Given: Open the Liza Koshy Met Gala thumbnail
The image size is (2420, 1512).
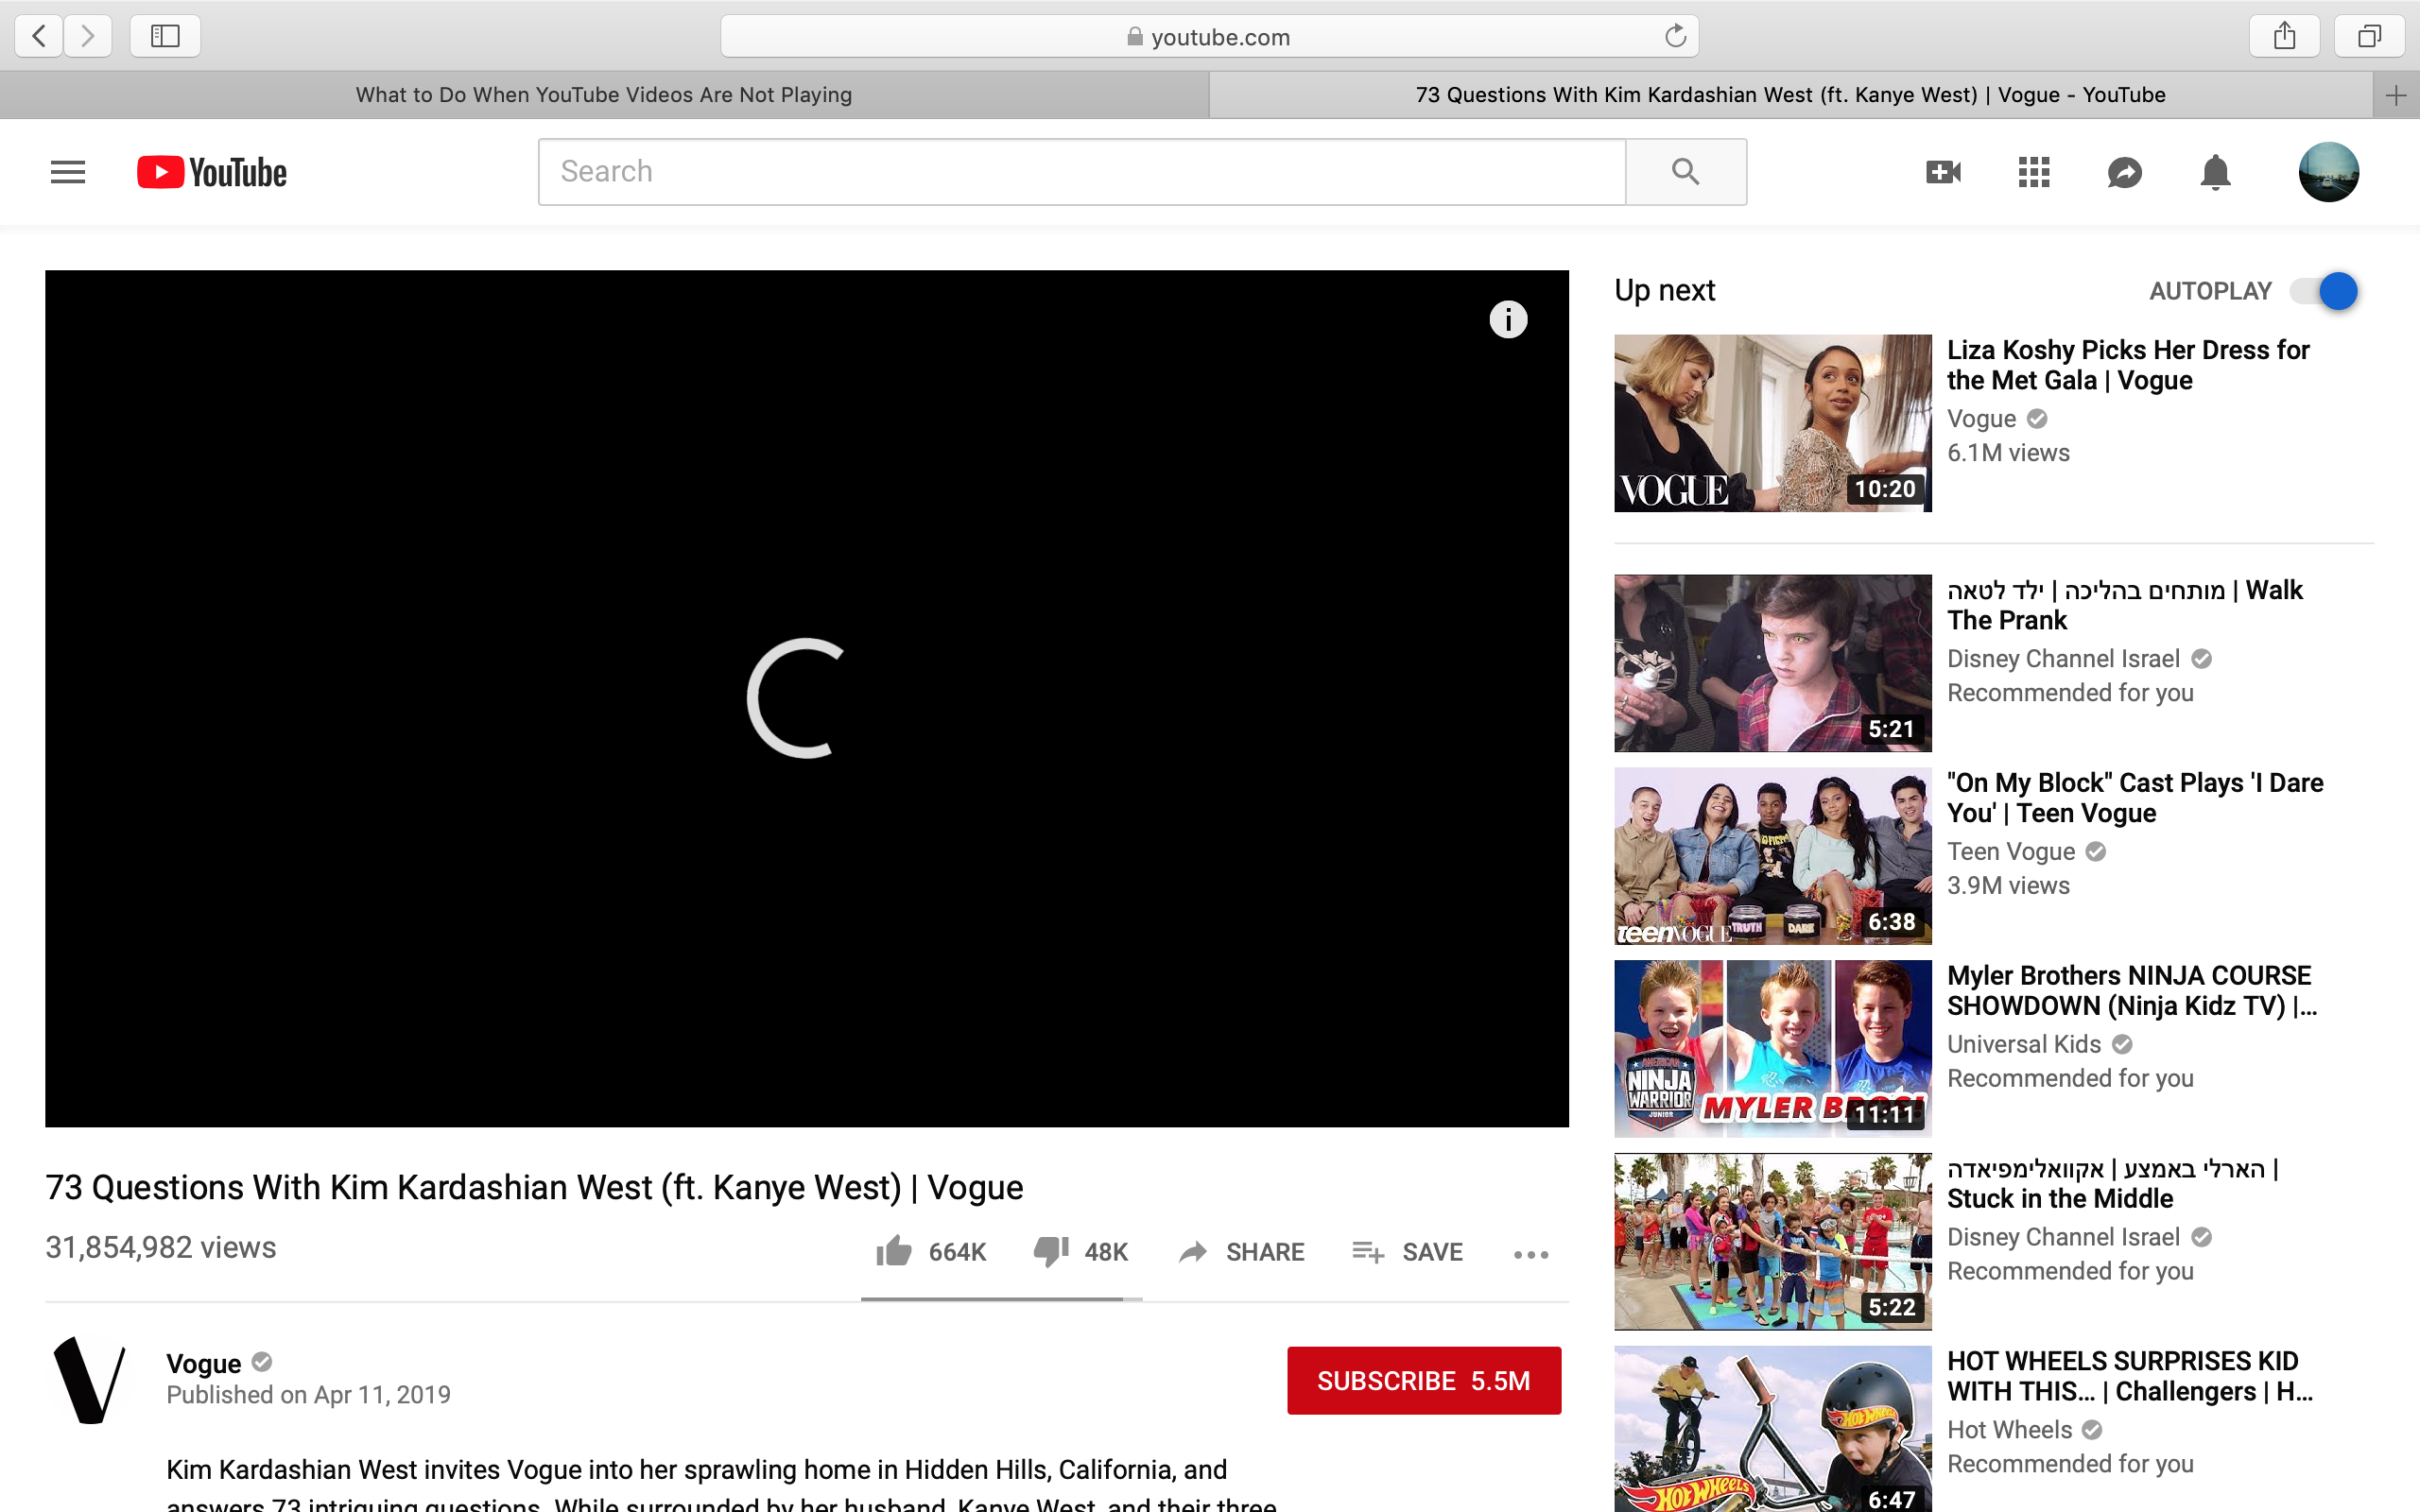Looking at the screenshot, I should (x=1772, y=423).
